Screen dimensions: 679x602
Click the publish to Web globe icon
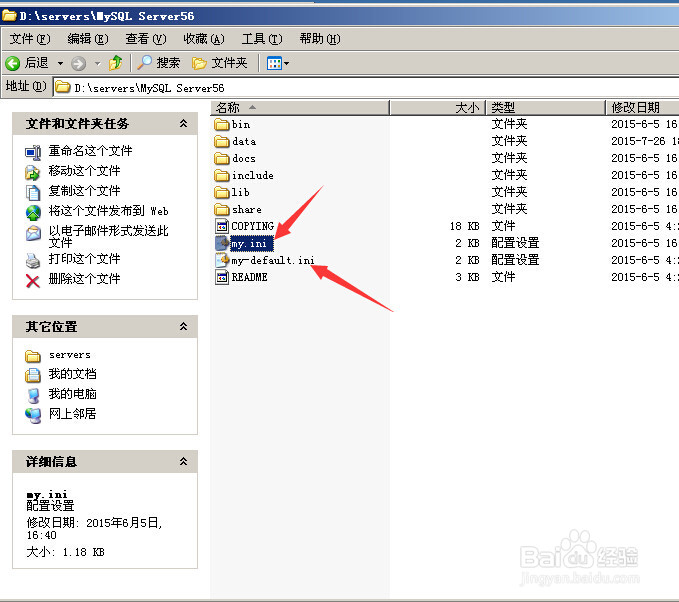33,212
